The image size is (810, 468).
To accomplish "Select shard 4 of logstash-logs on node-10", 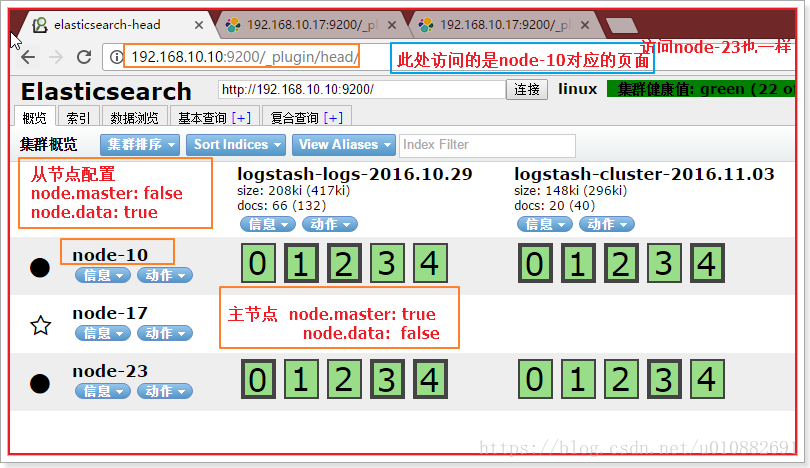I will coord(430,263).
